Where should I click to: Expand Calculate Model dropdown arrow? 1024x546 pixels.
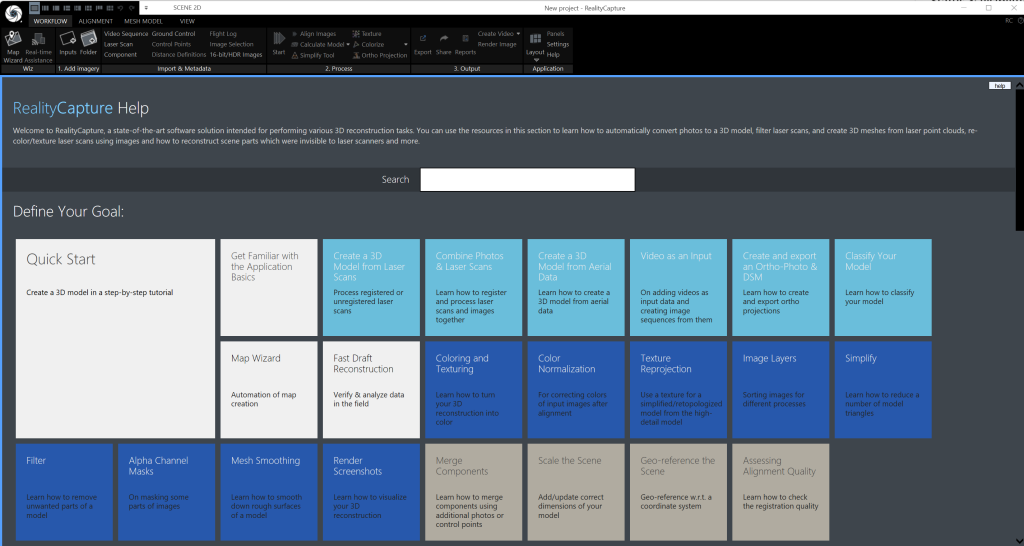click(x=348, y=44)
